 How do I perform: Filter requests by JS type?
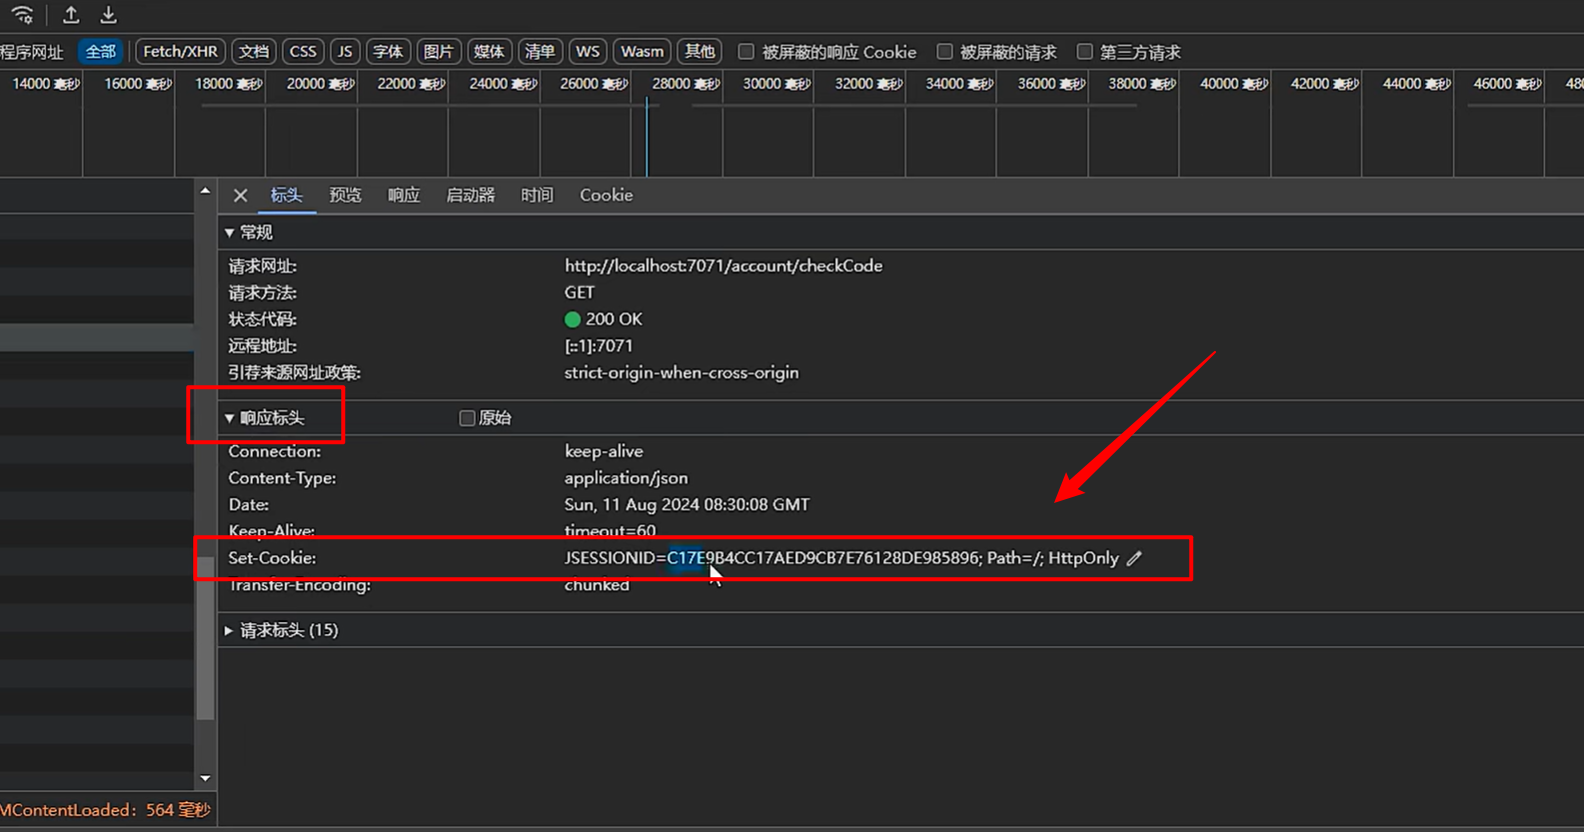345,52
